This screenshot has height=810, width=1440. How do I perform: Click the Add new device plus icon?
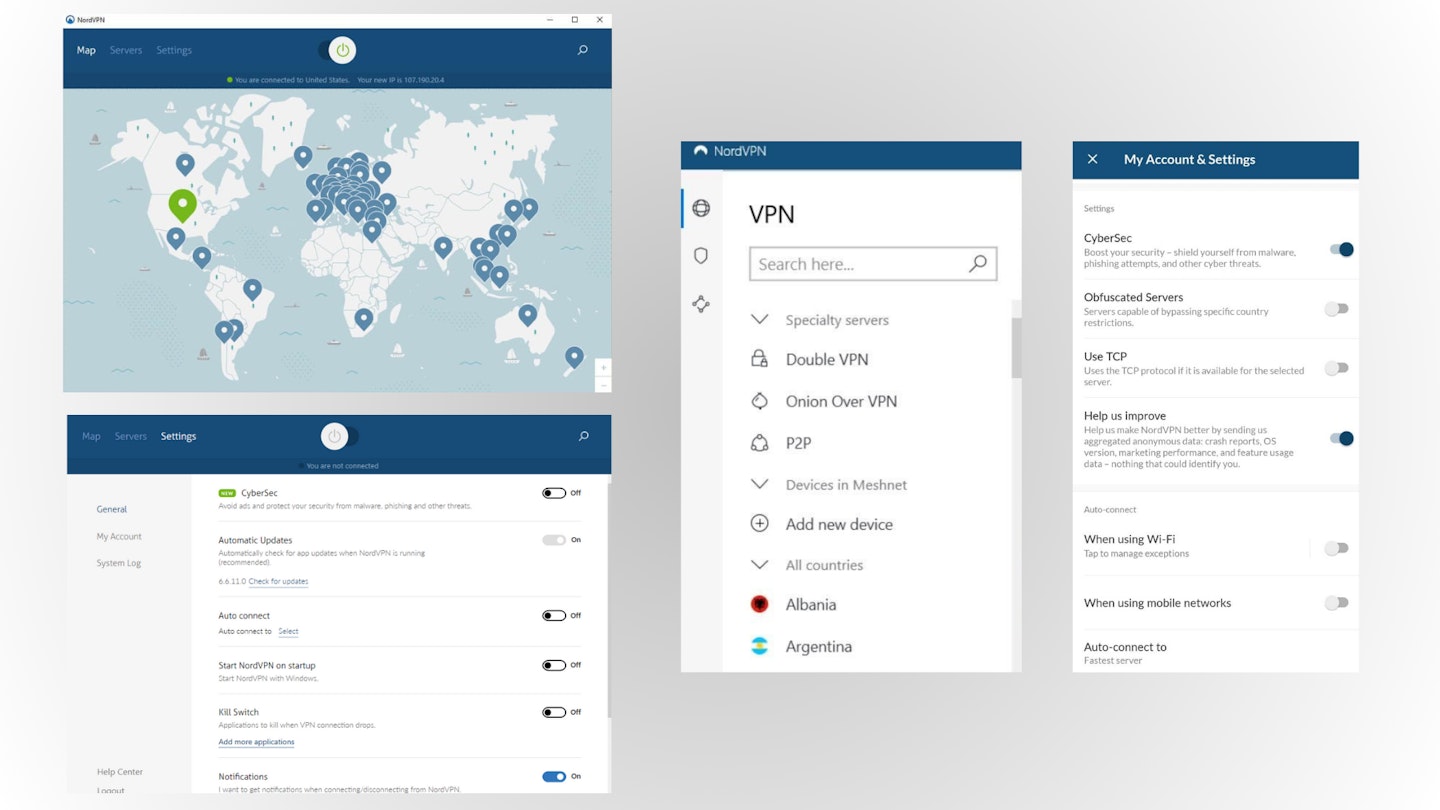click(759, 524)
